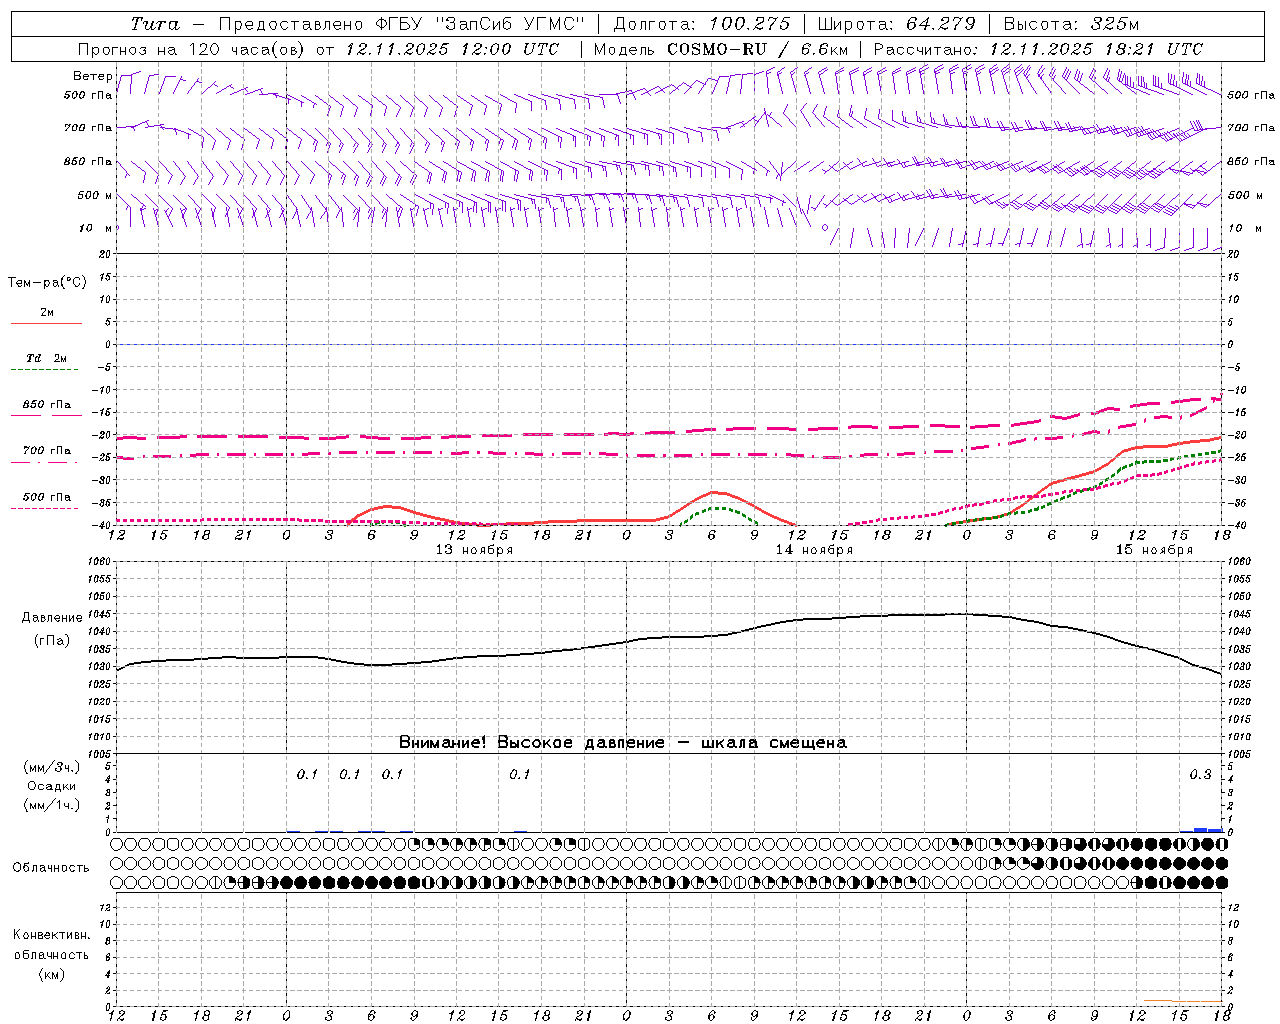Click the "14 ноября" date label

pyautogui.click(x=814, y=550)
